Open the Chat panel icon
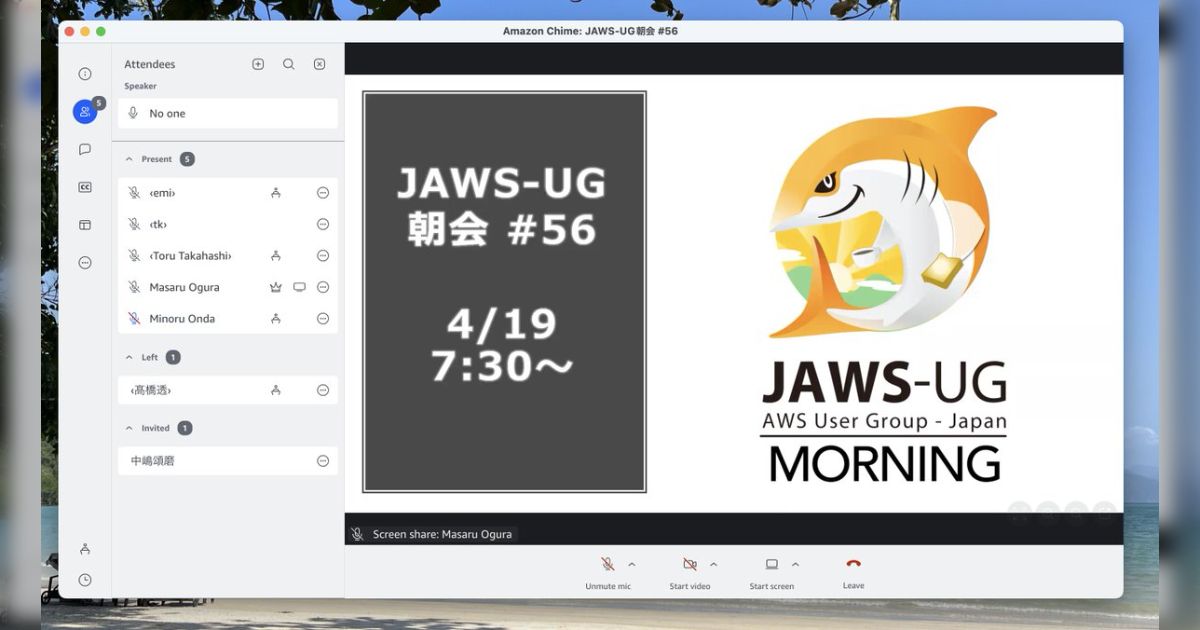1200x630 pixels. (x=84, y=148)
